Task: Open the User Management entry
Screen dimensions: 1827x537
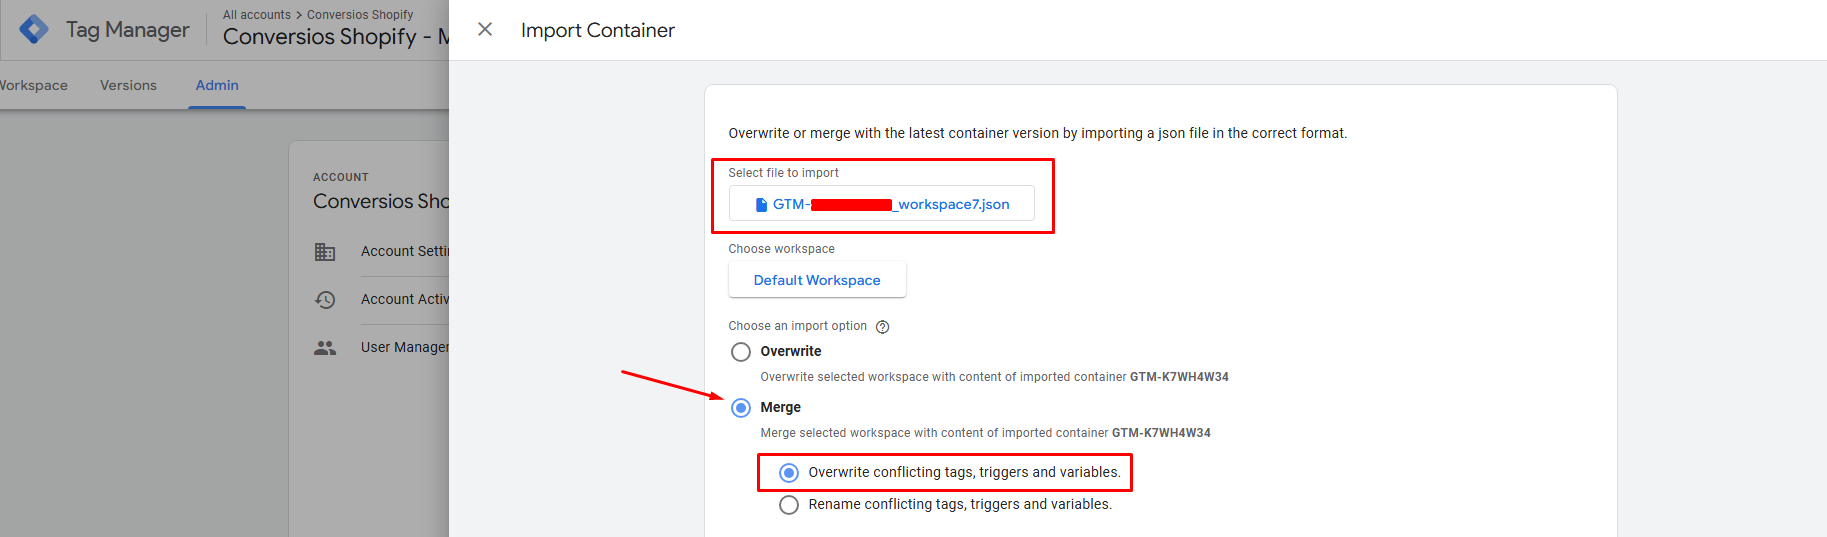Action: [x=405, y=347]
